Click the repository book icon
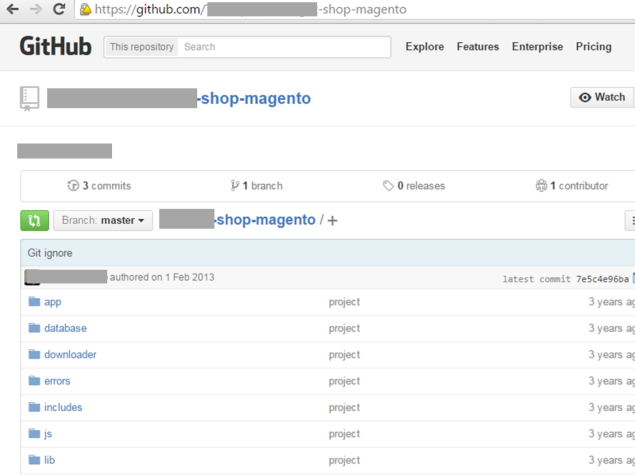Screen dimensions: 635x475 tap(29, 98)
